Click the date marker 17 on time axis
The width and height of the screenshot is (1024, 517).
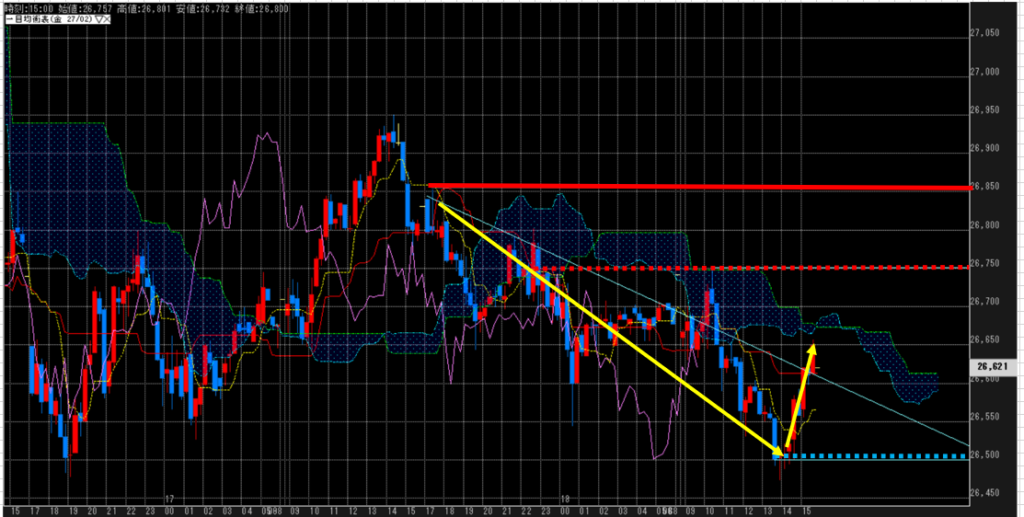pos(170,497)
